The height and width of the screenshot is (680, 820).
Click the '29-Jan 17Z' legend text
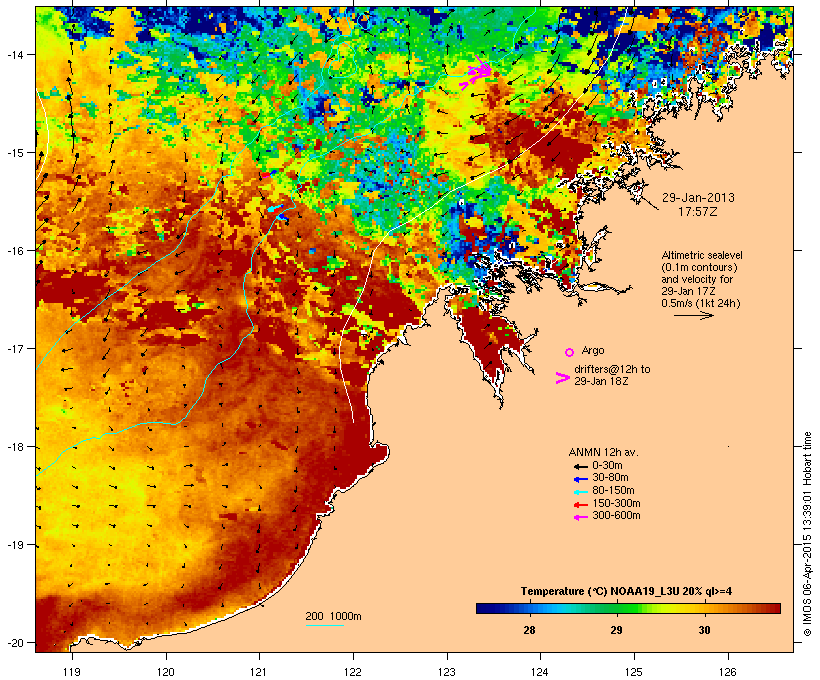[688, 291]
